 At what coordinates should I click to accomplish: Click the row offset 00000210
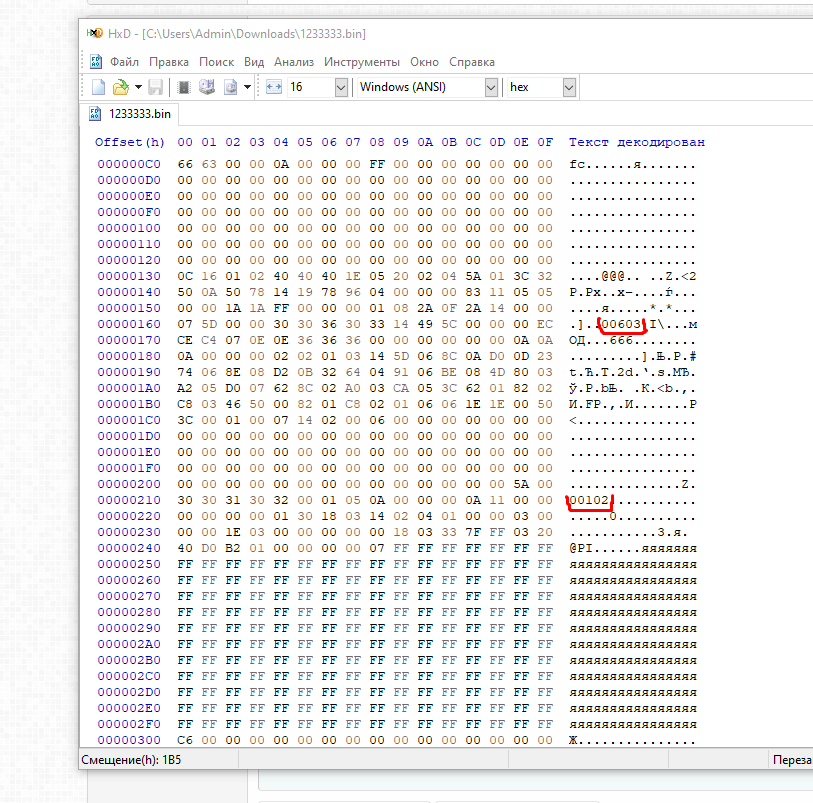[x=128, y=500]
